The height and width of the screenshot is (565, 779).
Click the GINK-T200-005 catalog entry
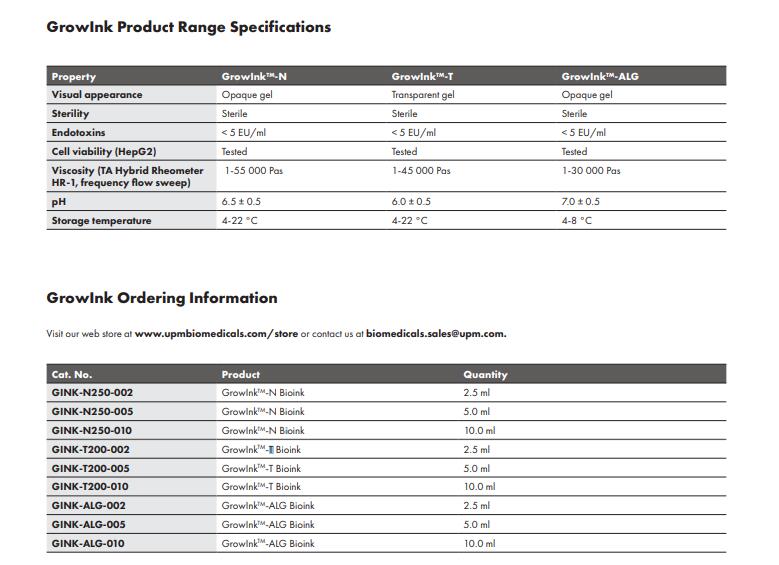pyautogui.click(x=91, y=468)
